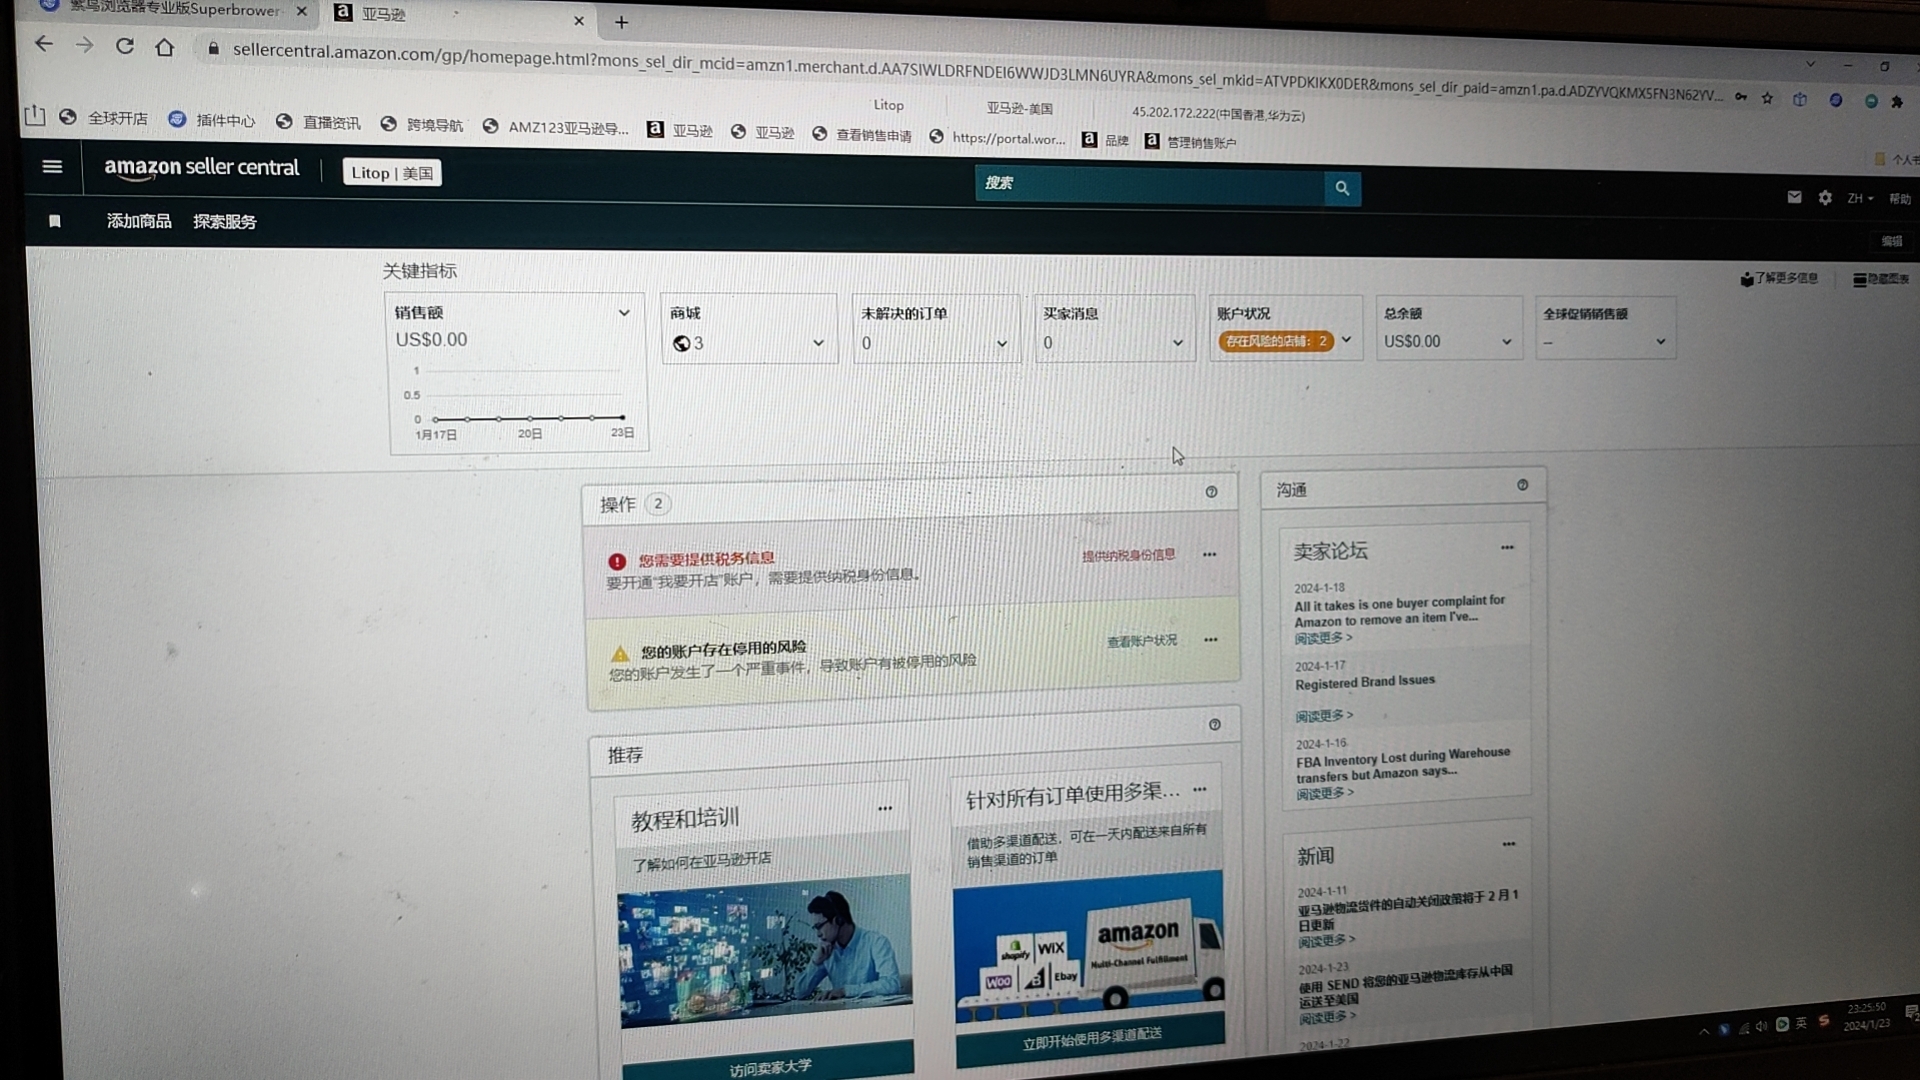Open more options on account risk alert

click(1211, 640)
